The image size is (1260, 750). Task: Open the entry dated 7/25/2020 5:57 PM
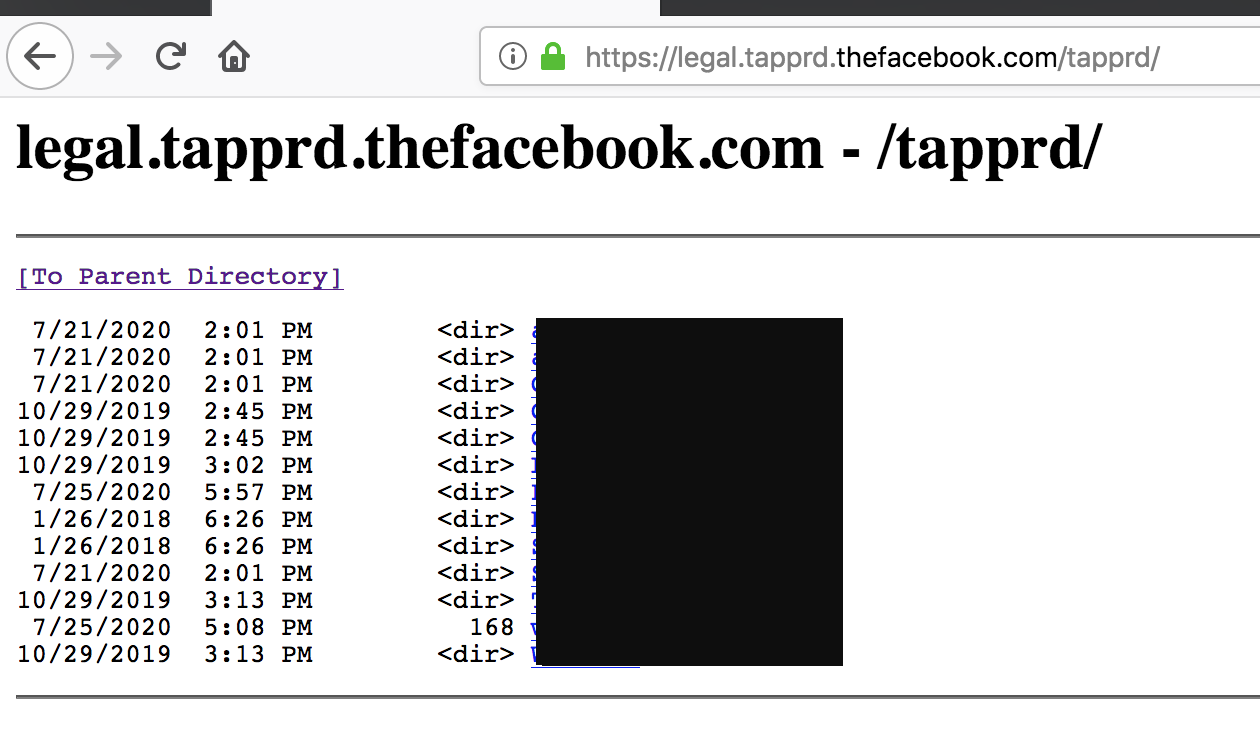point(534,492)
